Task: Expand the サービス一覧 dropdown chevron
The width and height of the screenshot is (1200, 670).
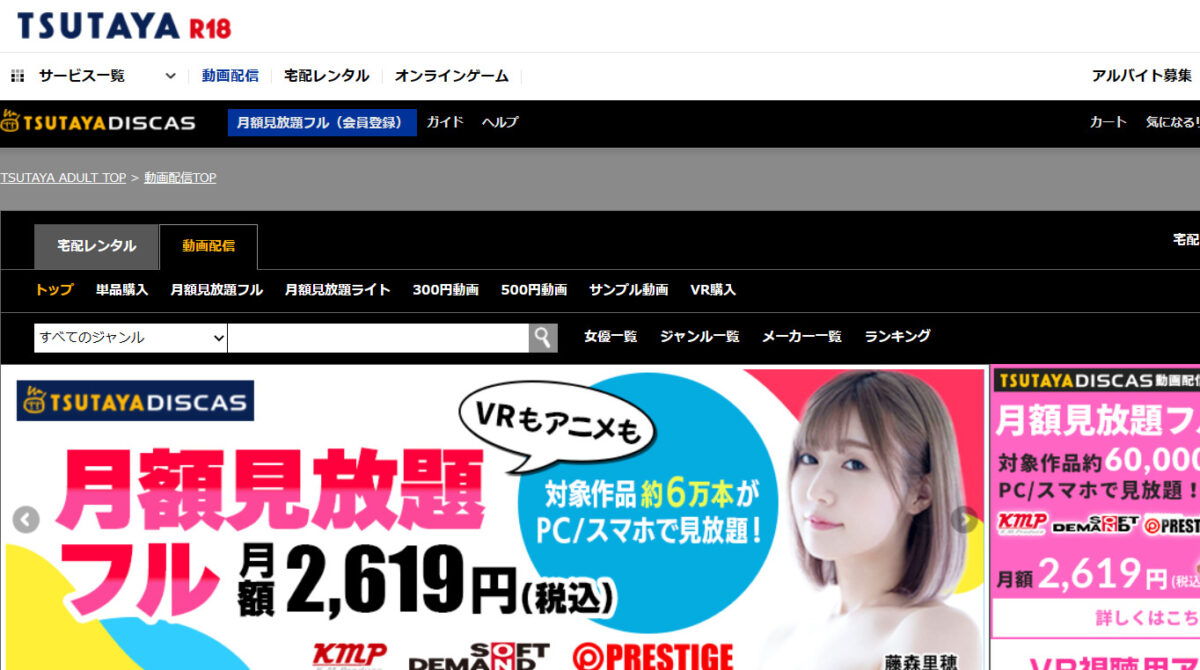Action: 170,76
